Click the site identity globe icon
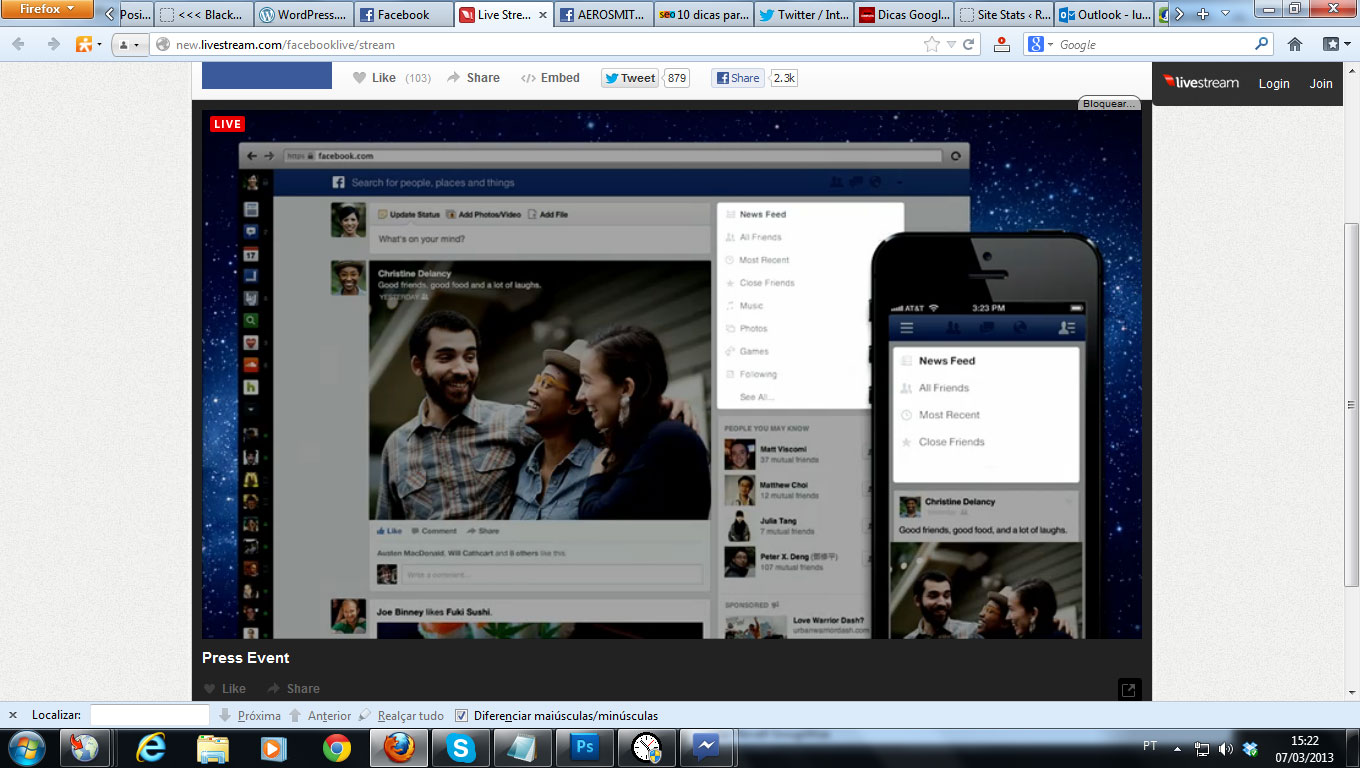 point(163,44)
